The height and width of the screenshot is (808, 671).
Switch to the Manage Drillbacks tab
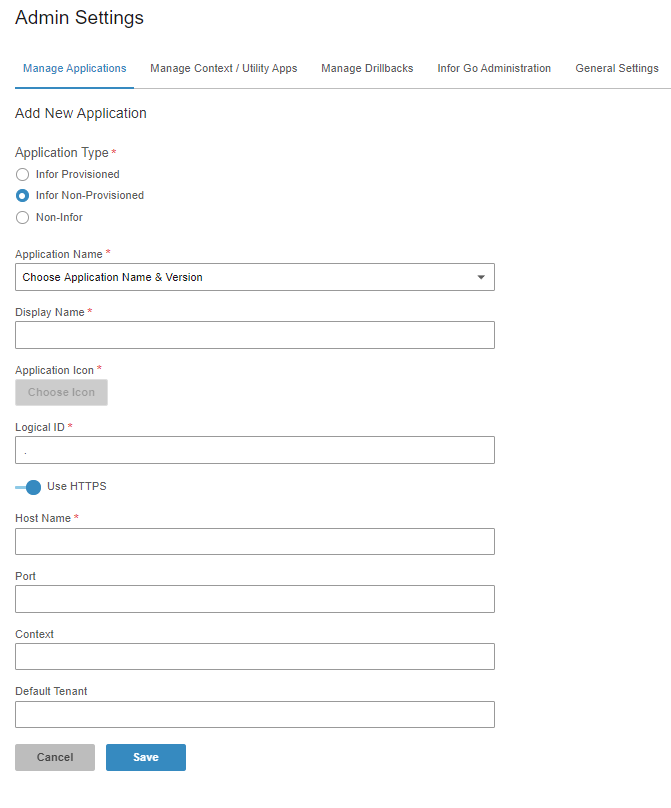click(x=367, y=68)
